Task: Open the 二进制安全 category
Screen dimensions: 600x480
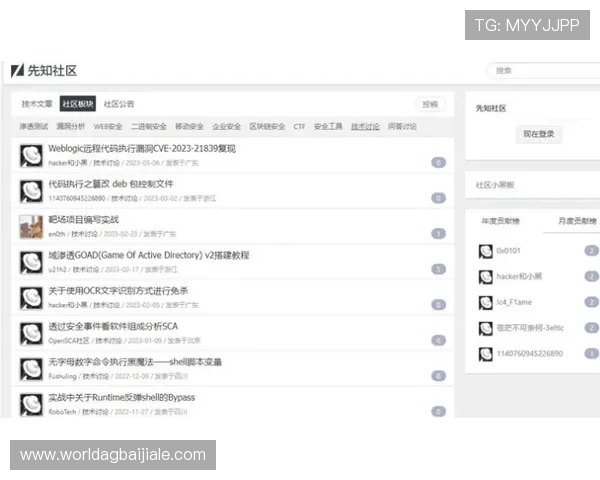Action: 149,127
